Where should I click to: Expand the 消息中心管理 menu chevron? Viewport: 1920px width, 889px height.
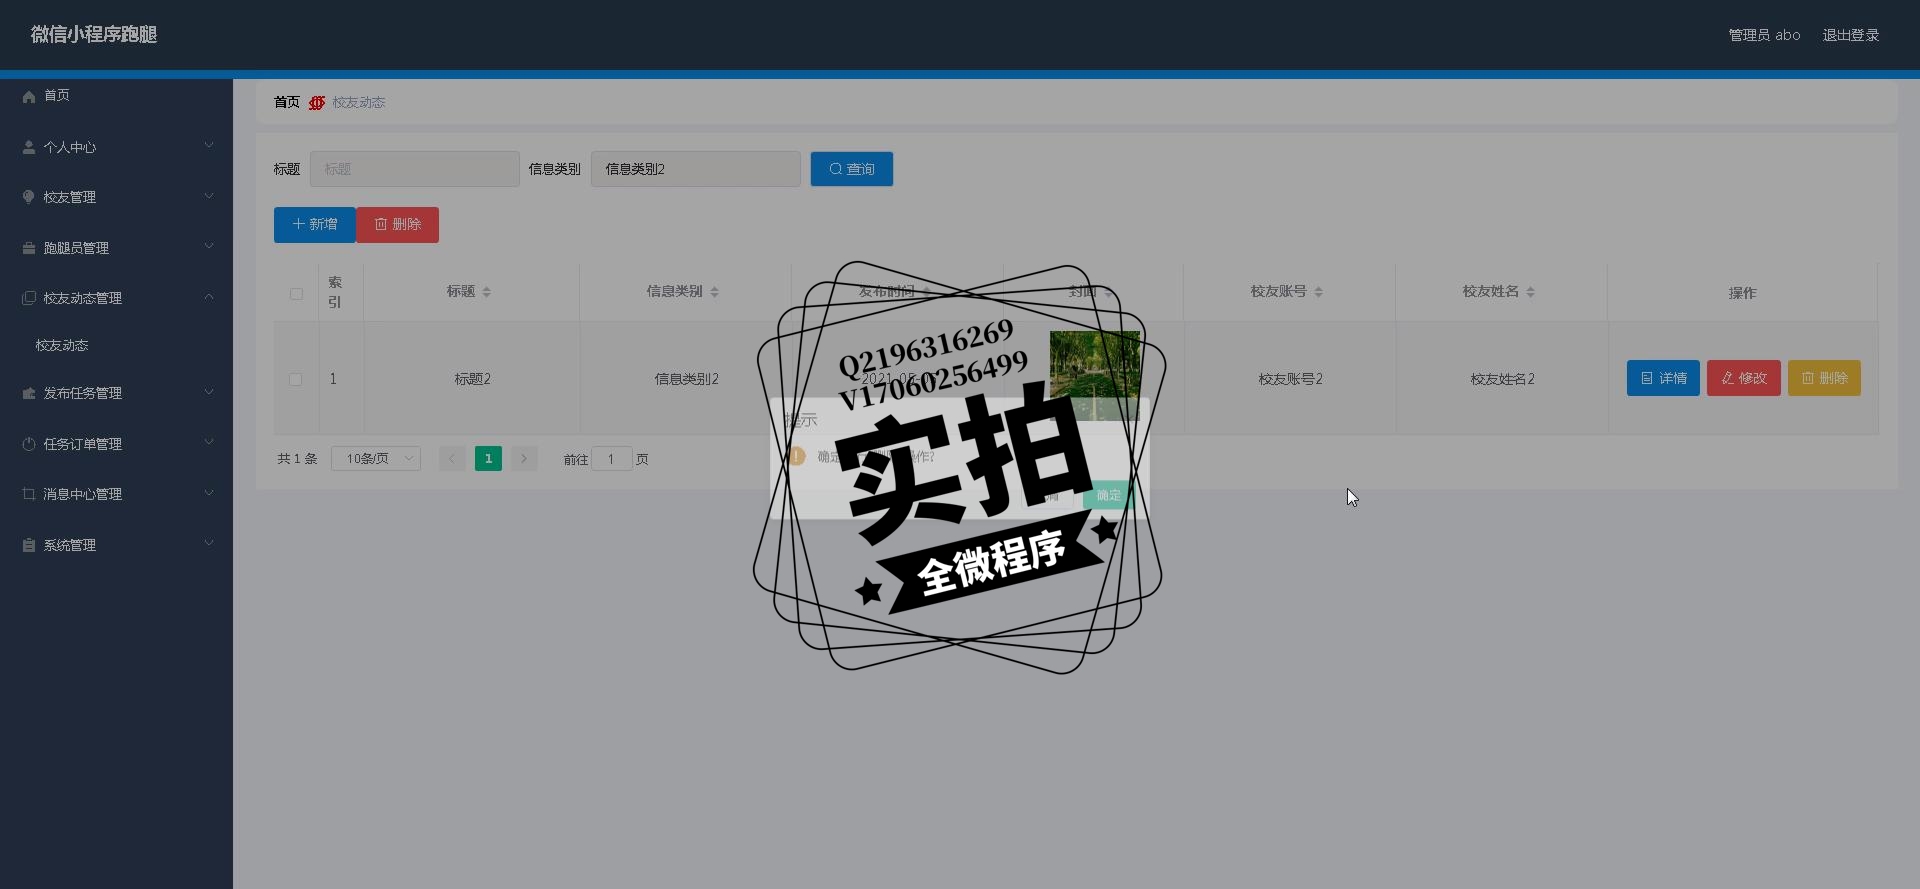(209, 493)
